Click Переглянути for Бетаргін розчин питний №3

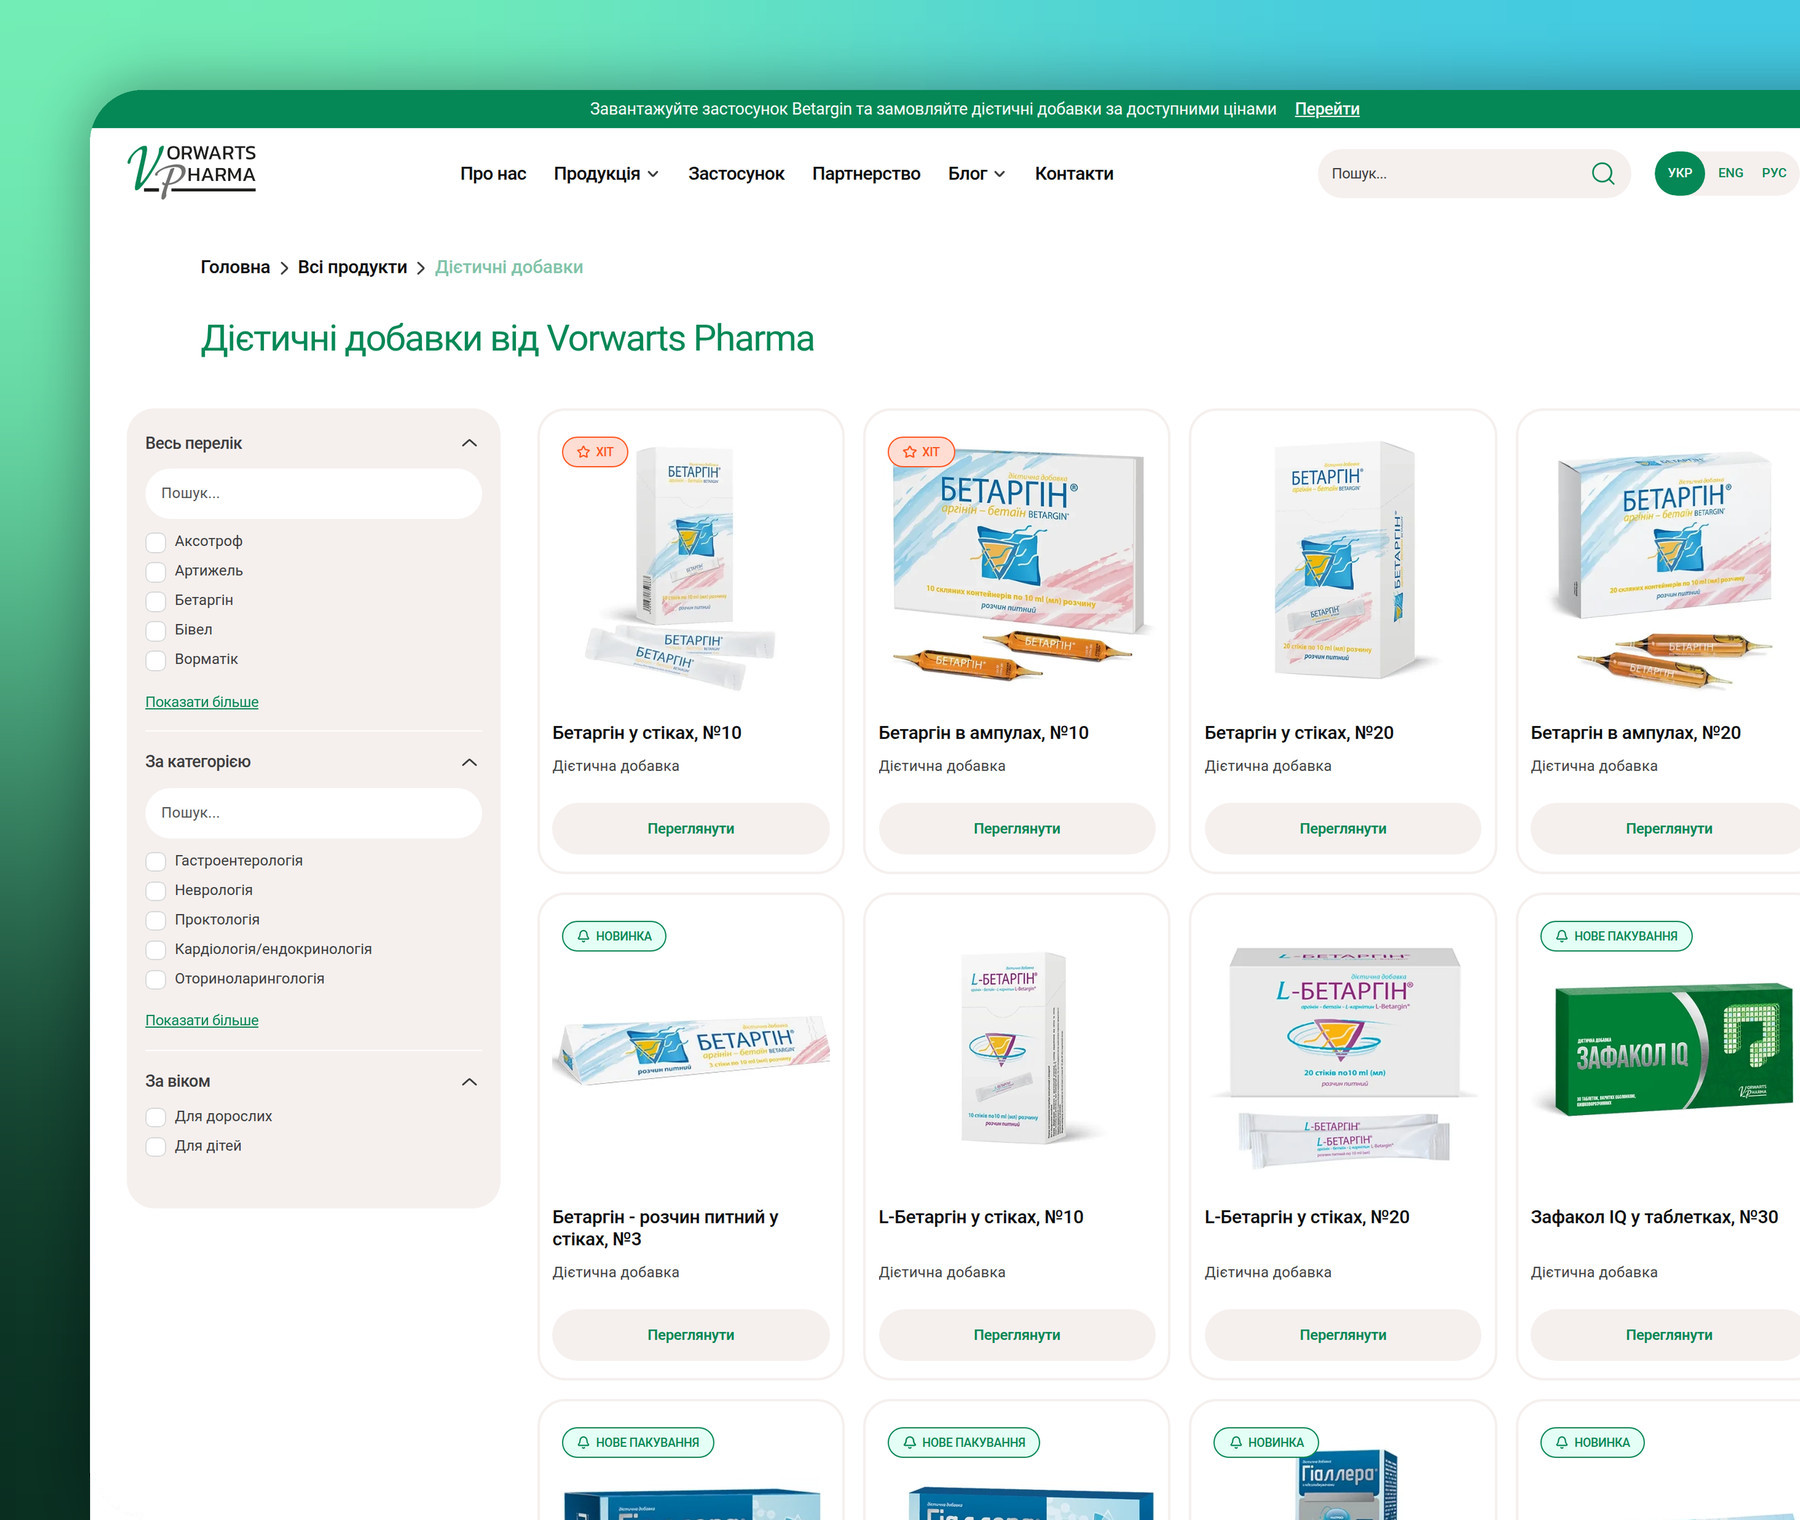(691, 1335)
